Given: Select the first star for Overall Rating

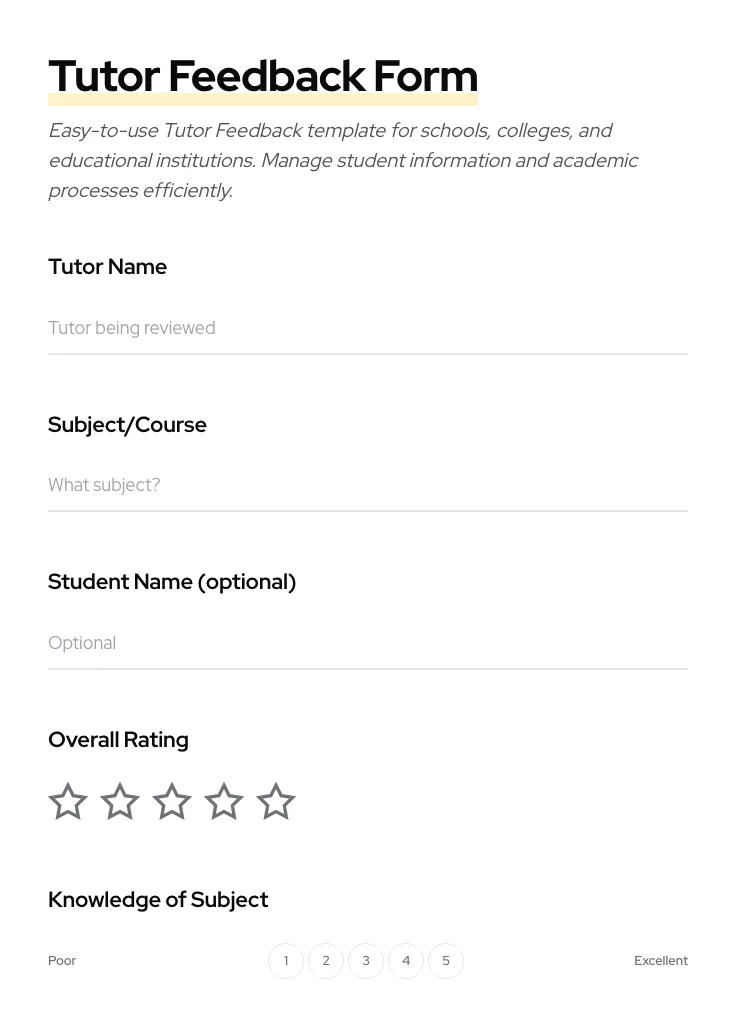Looking at the screenshot, I should tap(68, 801).
